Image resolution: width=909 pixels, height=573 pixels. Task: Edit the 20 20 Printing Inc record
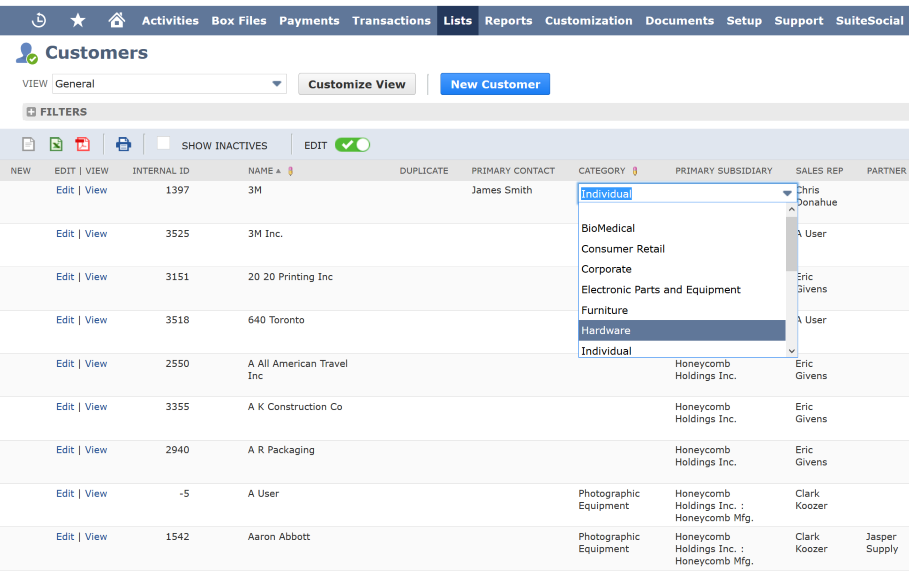pos(65,277)
